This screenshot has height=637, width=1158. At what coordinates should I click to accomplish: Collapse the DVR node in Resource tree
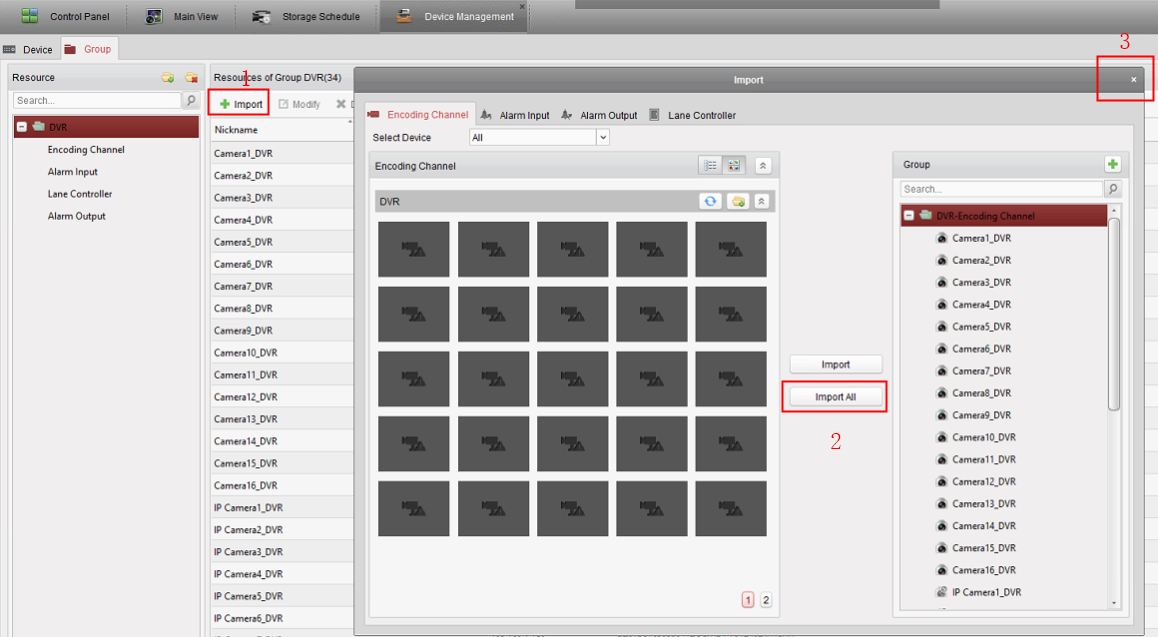click(22, 127)
